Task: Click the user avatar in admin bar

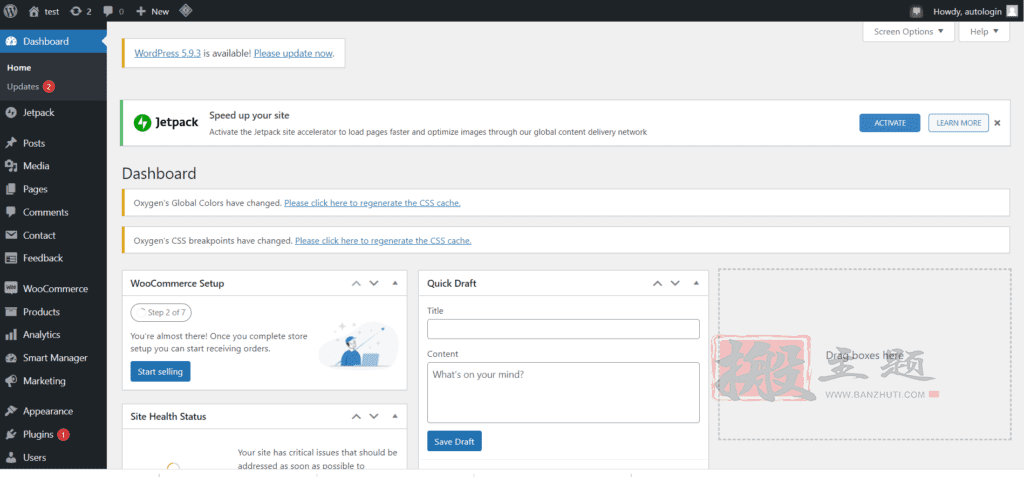Action: 1012,11
